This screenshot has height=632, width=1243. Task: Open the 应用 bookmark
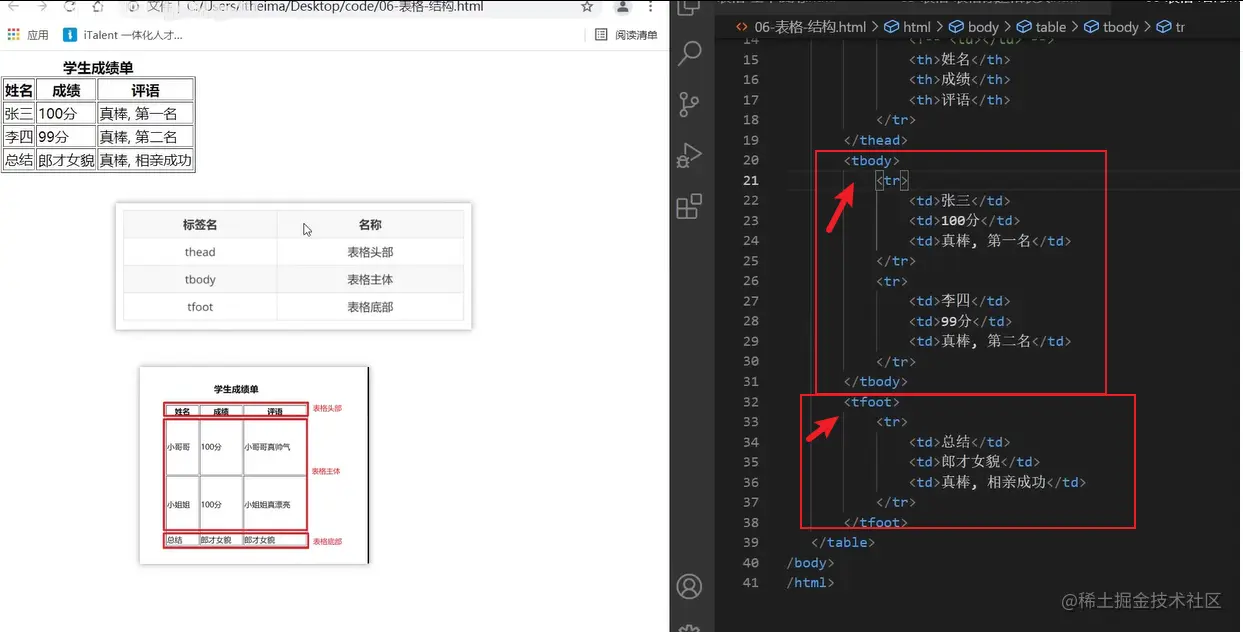(37, 33)
